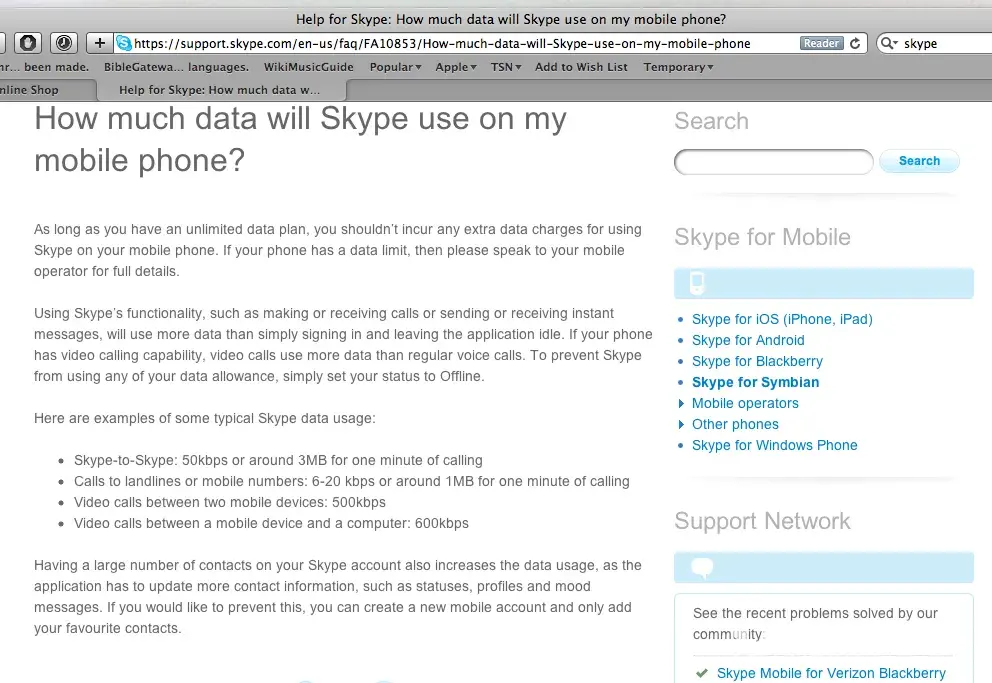The height and width of the screenshot is (683, 992).
Task: Click the speech bubble icon under Support Network
Action: [703, 568]
